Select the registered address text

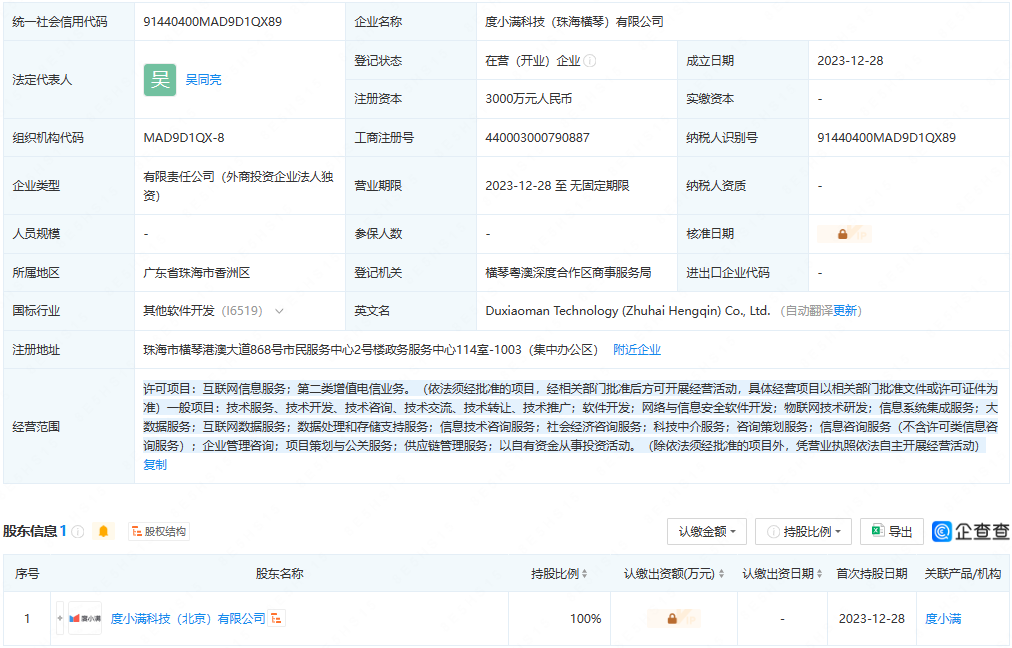pyautogui.click(x=371, y=350)
